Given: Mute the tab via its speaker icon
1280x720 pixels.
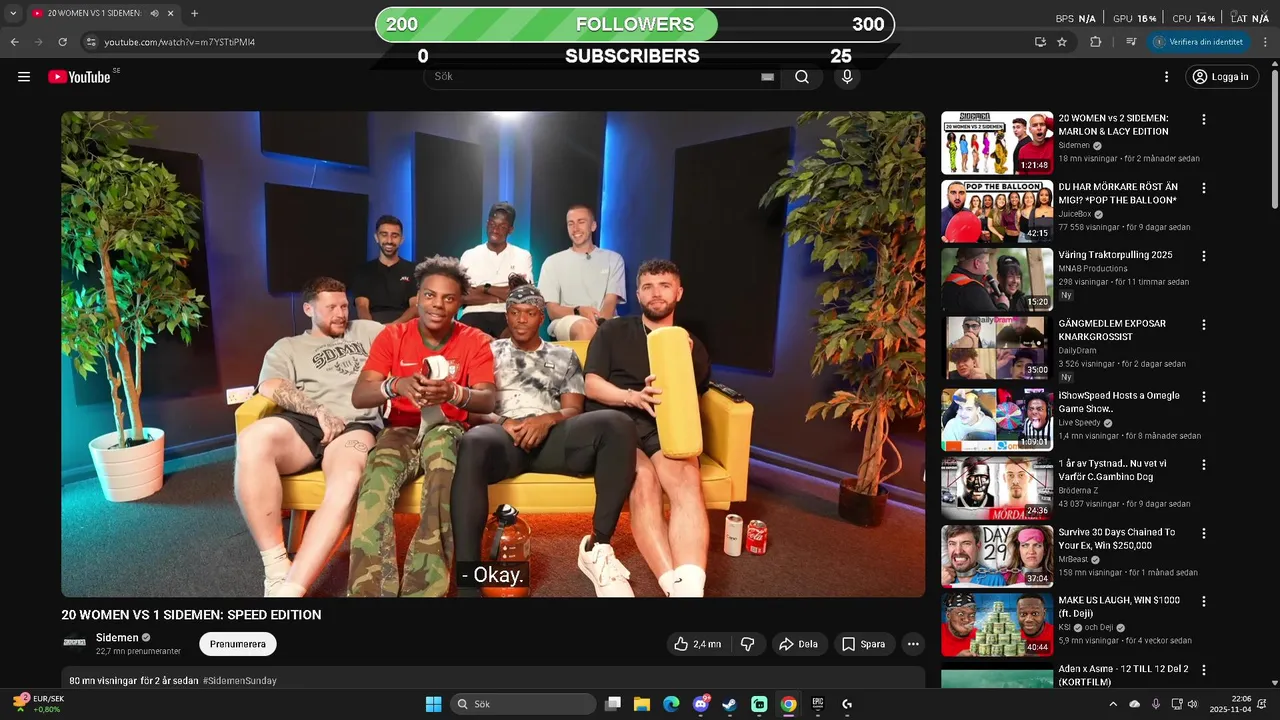Looking at the screenshot, I should point(154,14).
